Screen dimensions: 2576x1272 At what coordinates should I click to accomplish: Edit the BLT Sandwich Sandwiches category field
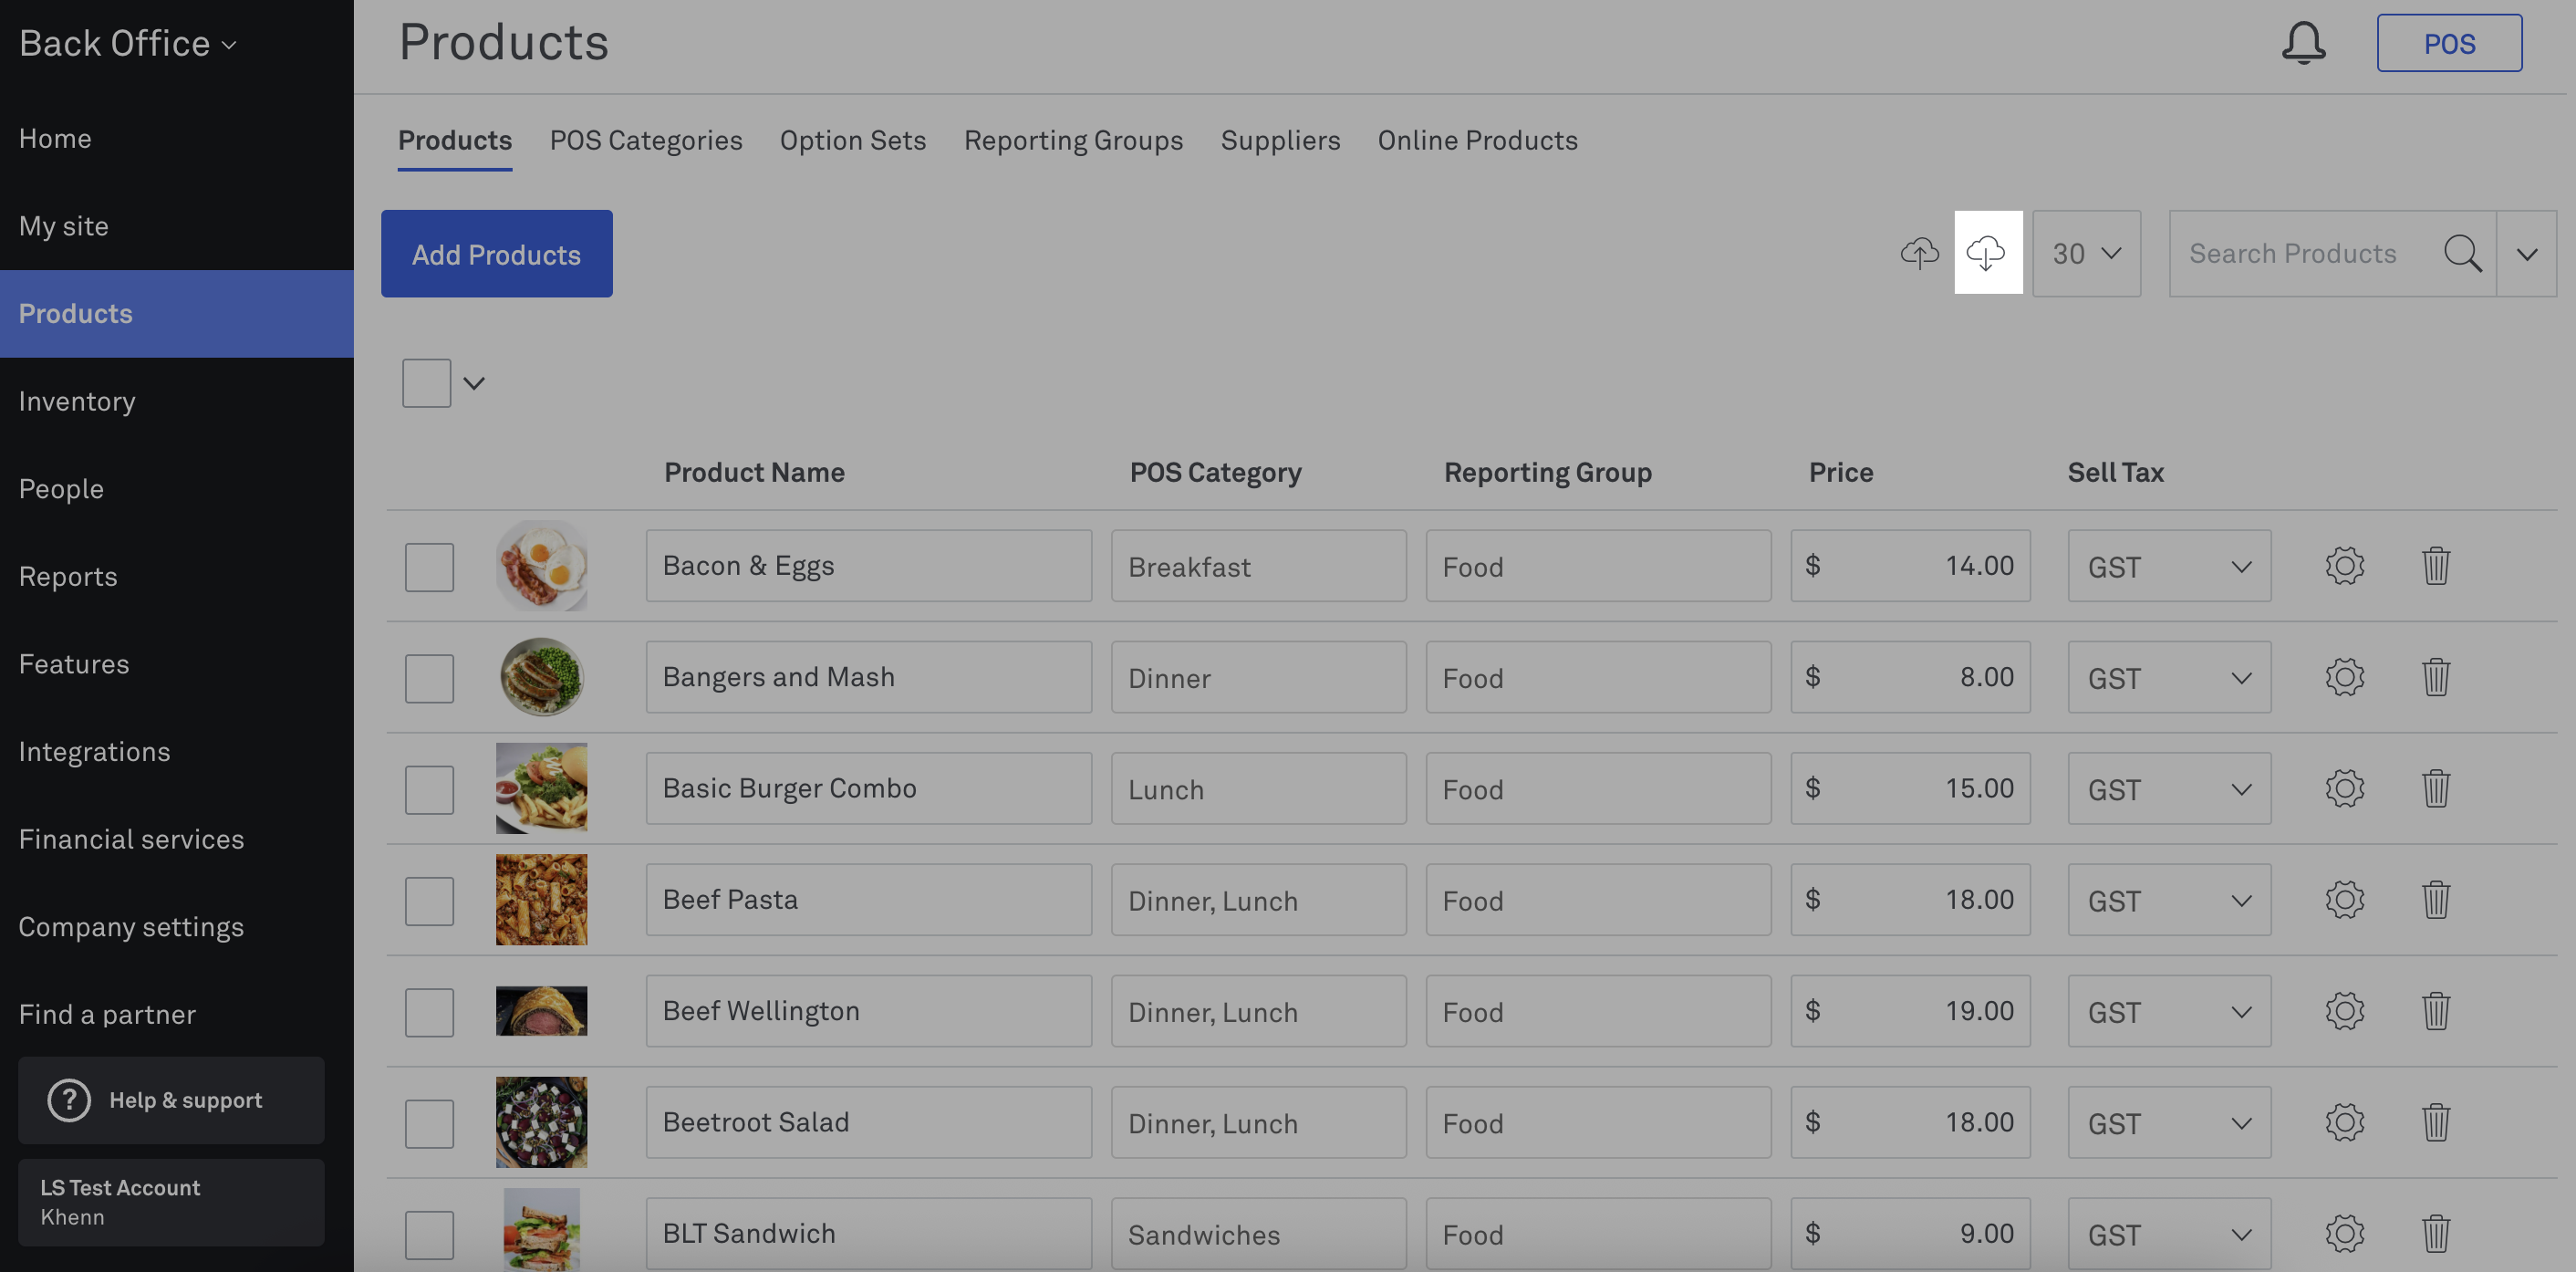tap(1258, 1234)
